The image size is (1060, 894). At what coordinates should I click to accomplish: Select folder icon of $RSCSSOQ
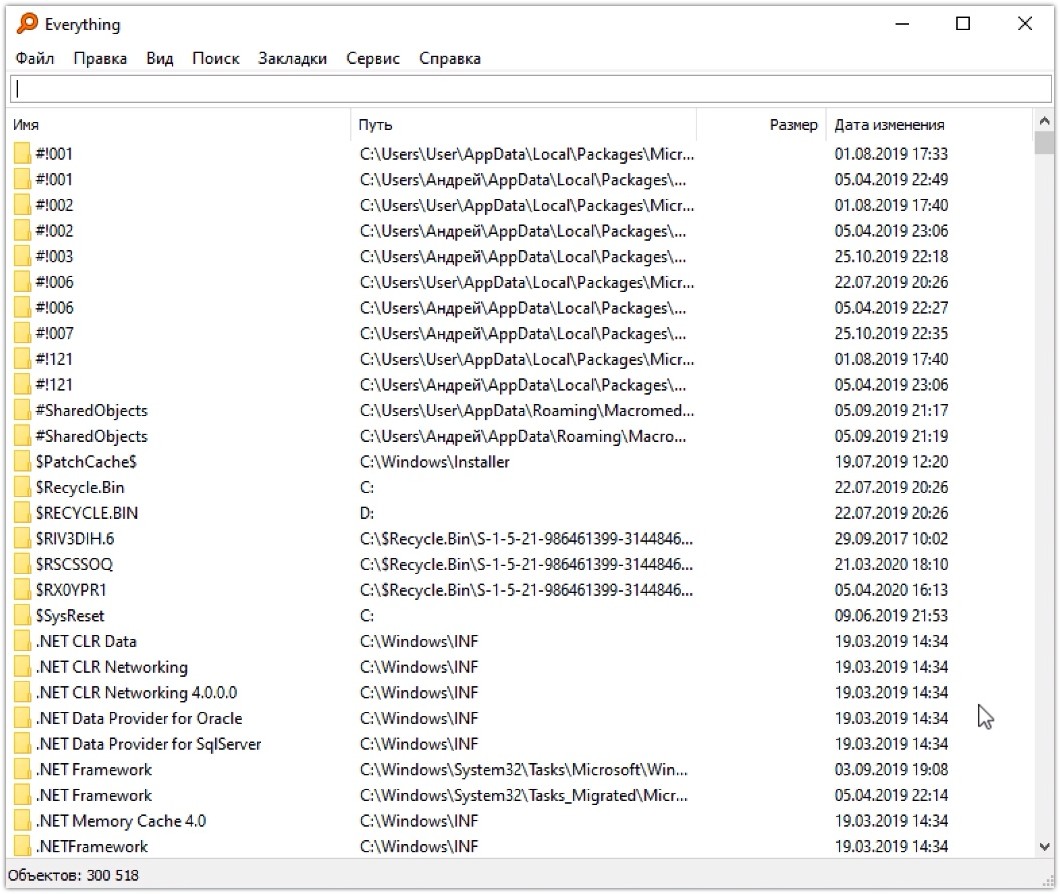[x=22, y=565]
